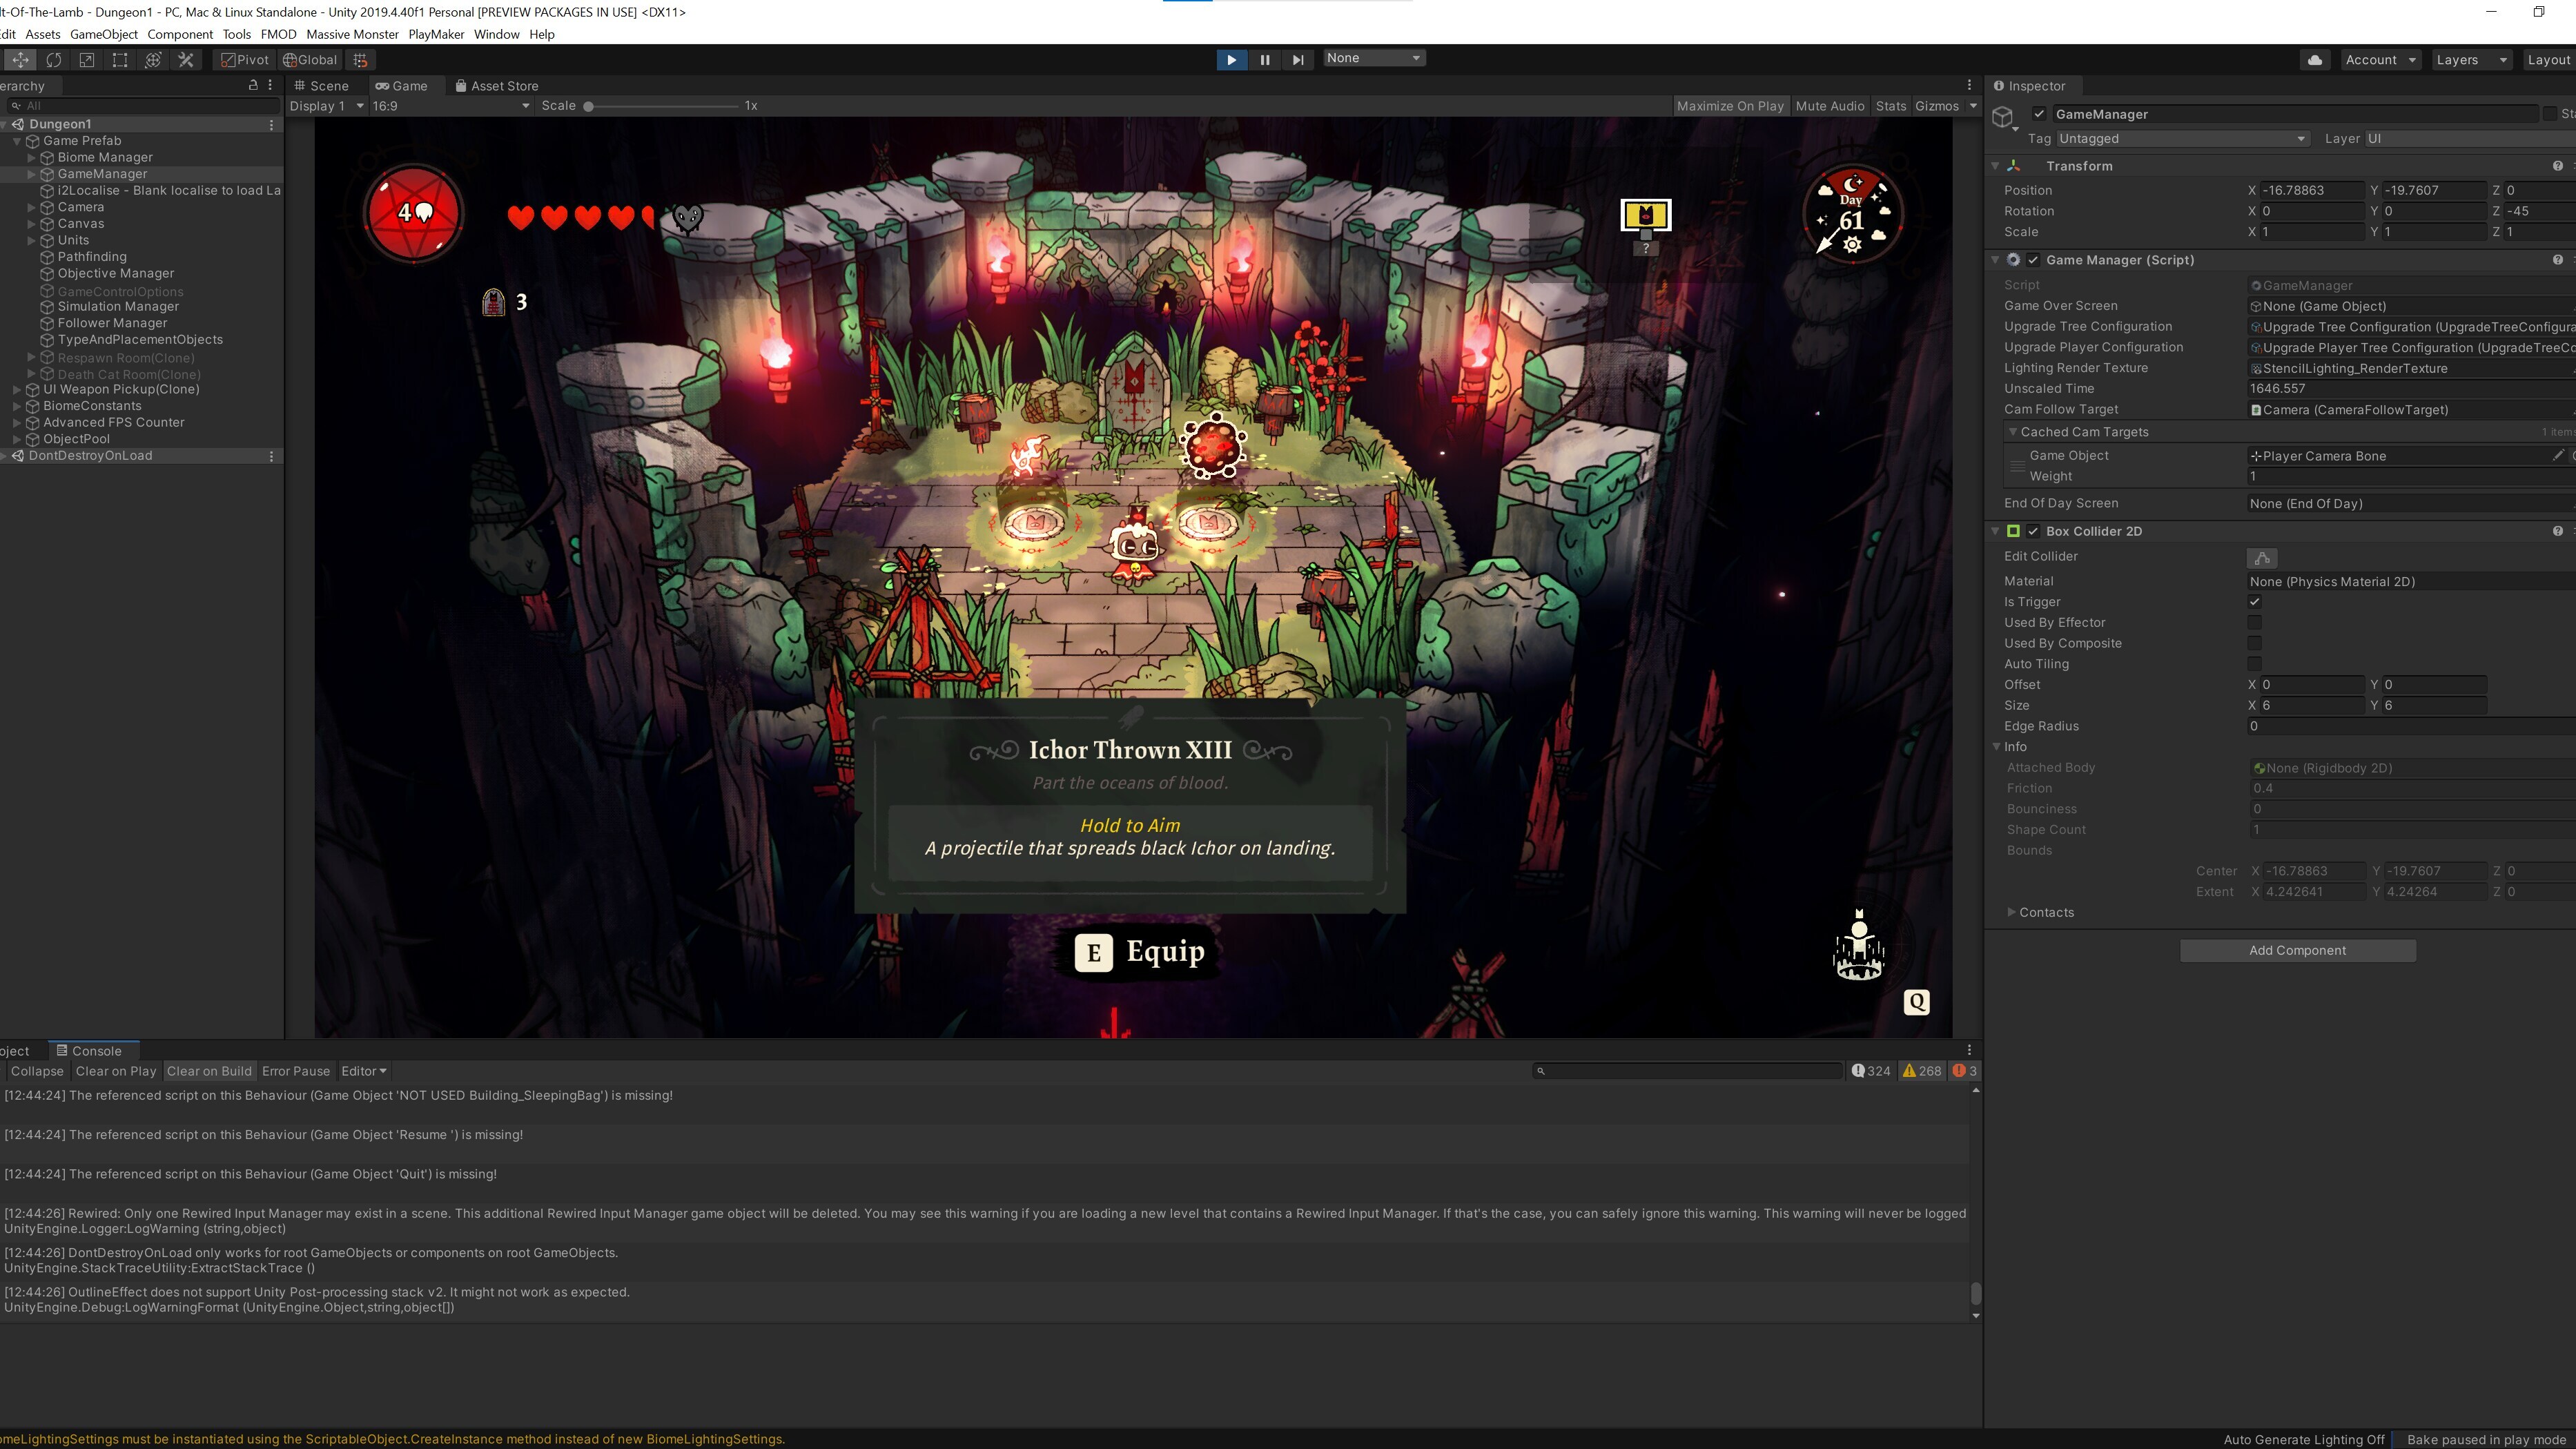The width and height of the screenshot is (2576, 1449).
Task: Switch to the Asset Store tab
Action: click(x=496, y=86)
